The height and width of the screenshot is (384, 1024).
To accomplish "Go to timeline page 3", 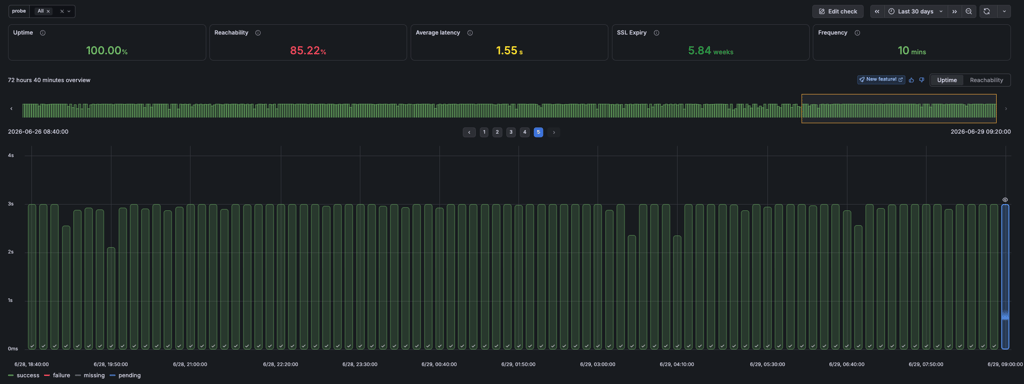I will click(x=511, y=132).
